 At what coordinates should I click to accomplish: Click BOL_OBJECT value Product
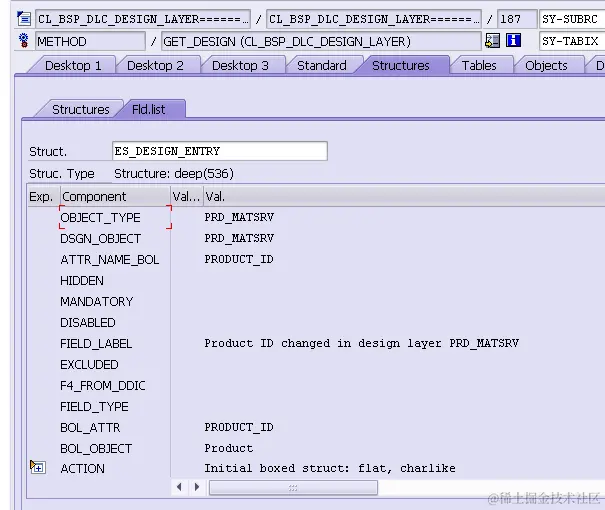pos(228,448)
